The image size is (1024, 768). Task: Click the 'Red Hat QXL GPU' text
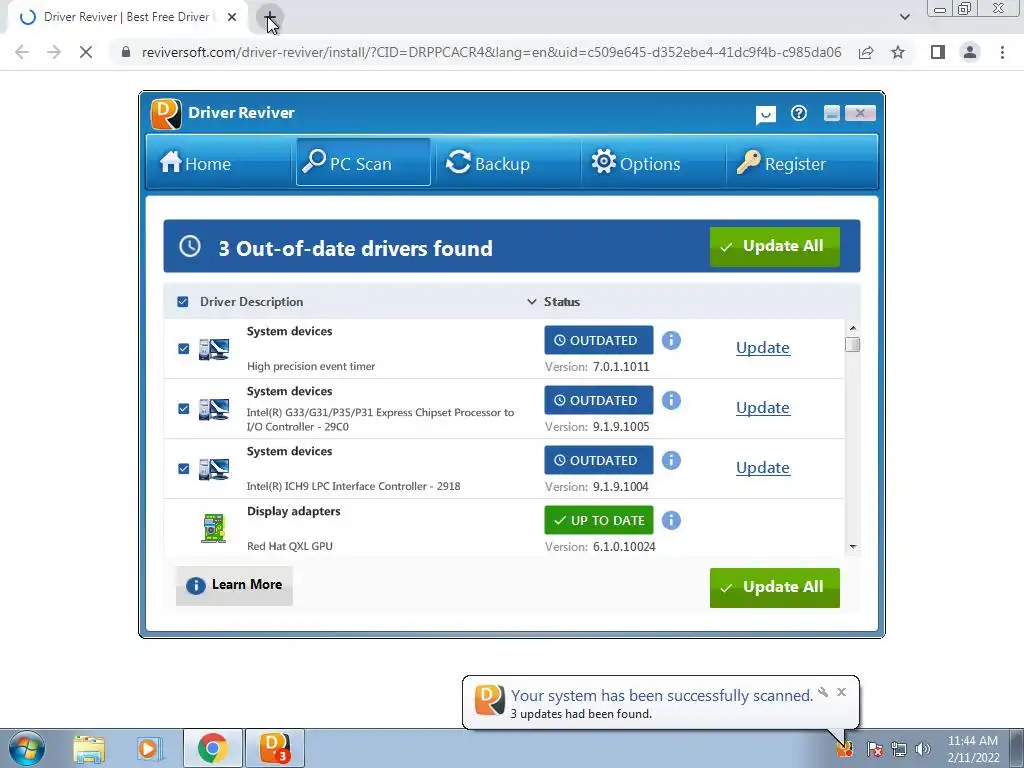point(289,546)
